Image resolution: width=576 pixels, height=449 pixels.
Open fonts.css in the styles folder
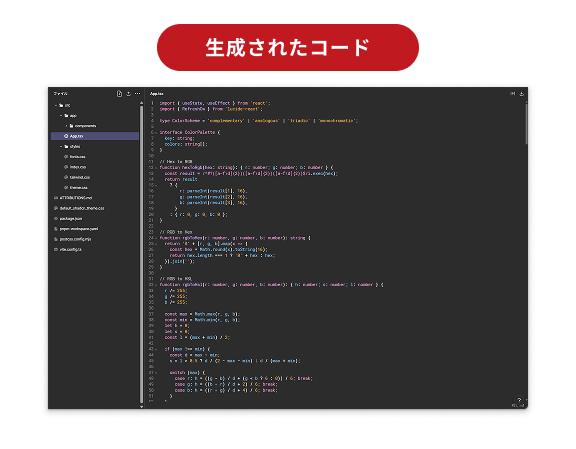click(x=75, y=157)
